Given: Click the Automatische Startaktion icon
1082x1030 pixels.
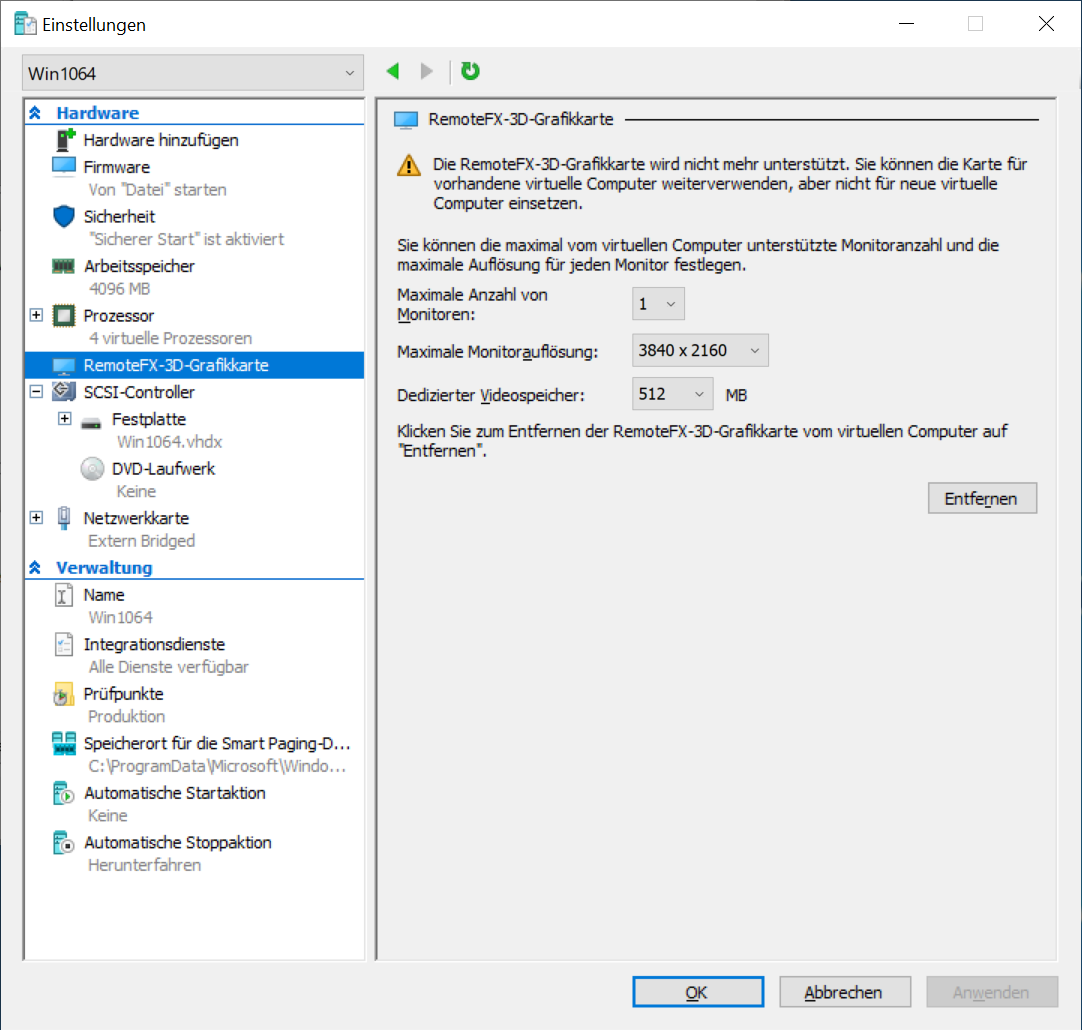Looking at the screenshot, I should tap(63, 793).
